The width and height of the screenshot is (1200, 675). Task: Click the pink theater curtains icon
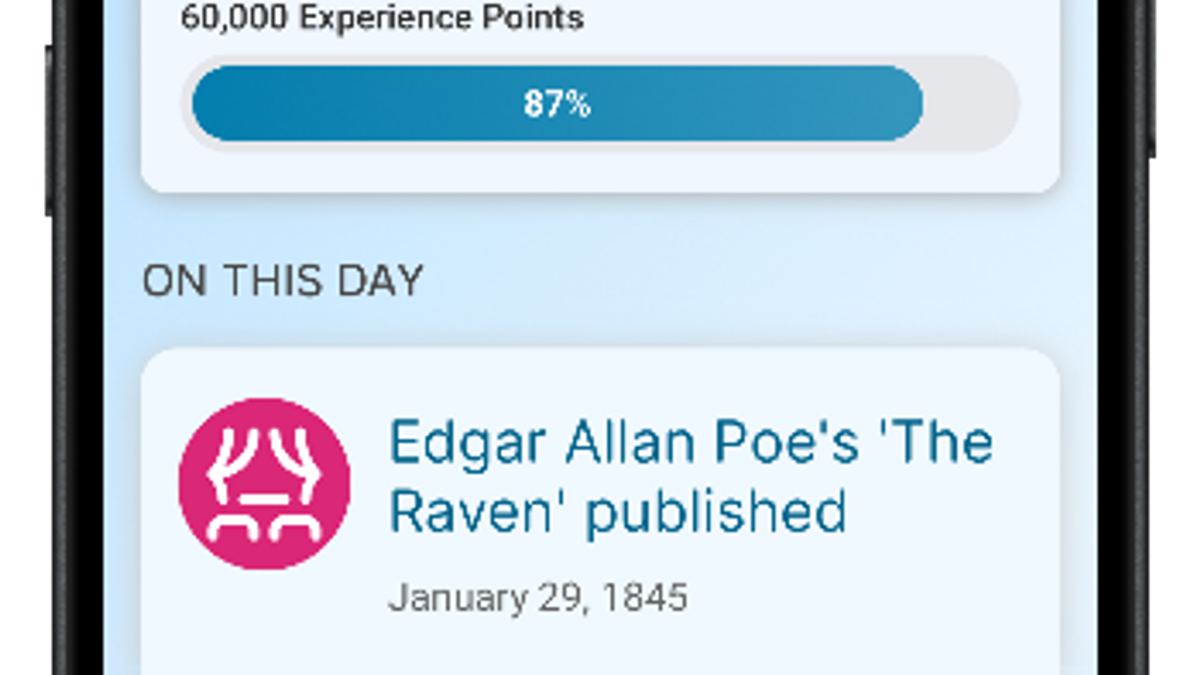click(264, 484)
